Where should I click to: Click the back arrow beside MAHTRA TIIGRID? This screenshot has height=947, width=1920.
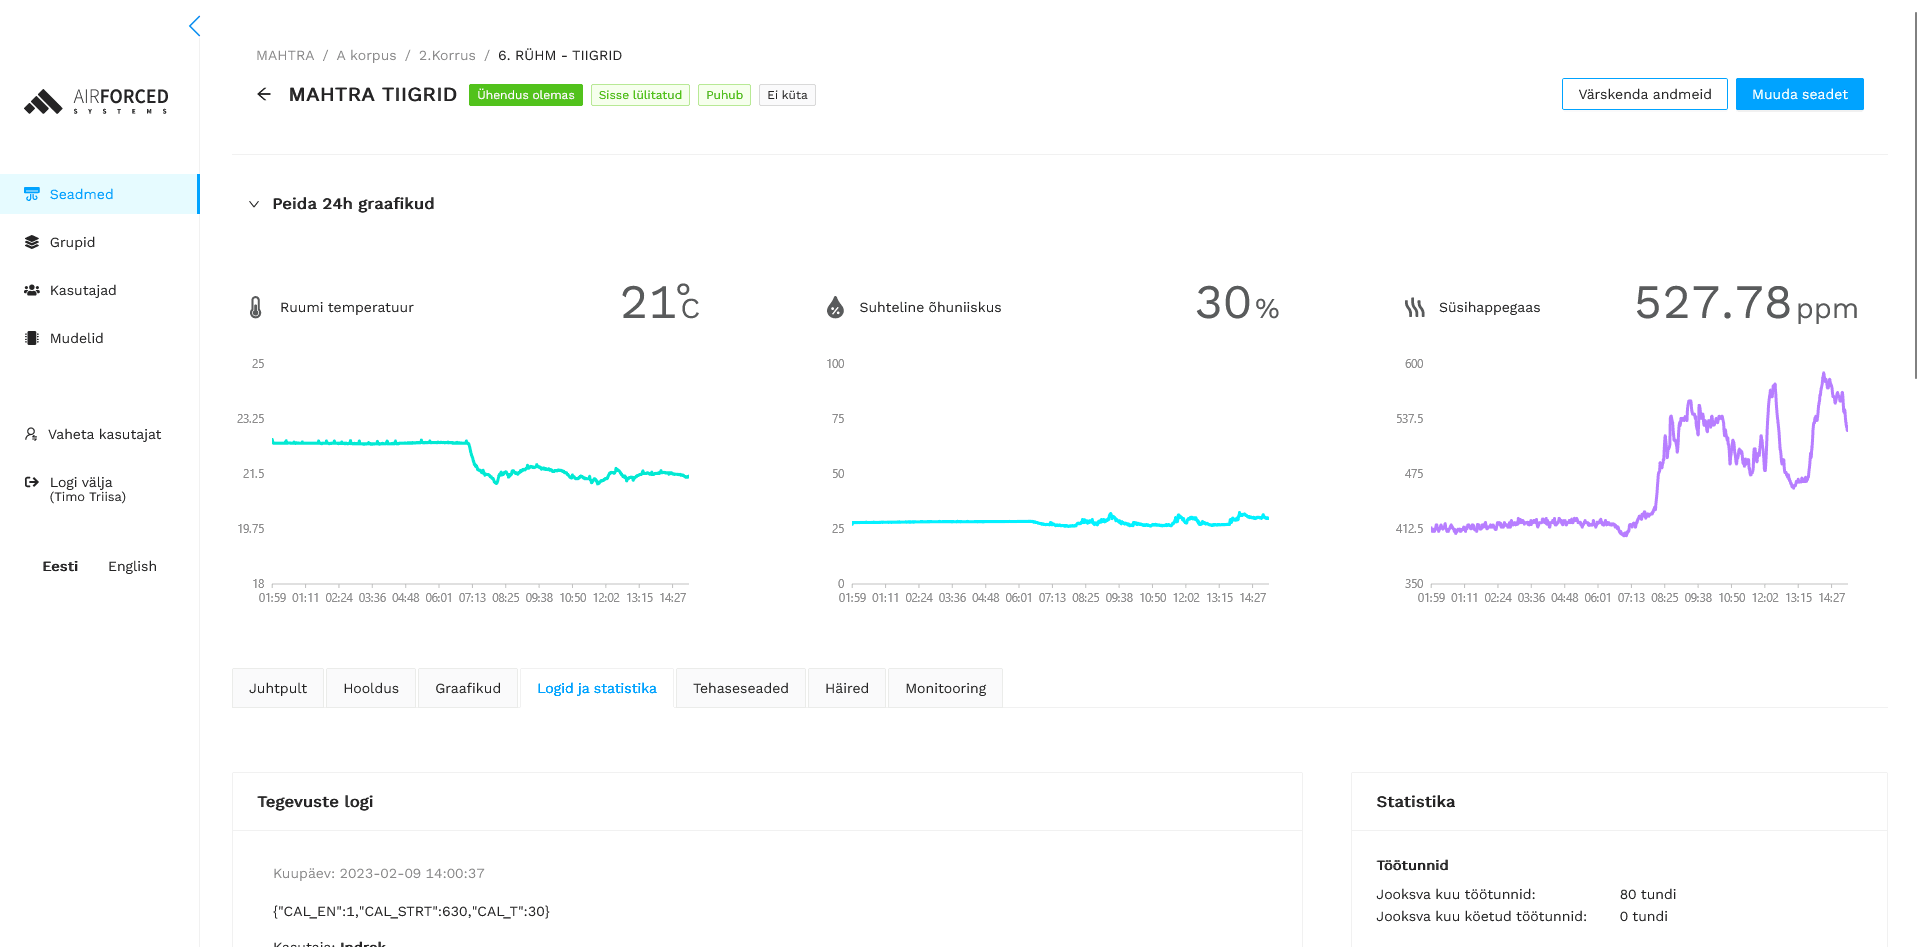tap(264, 94)
